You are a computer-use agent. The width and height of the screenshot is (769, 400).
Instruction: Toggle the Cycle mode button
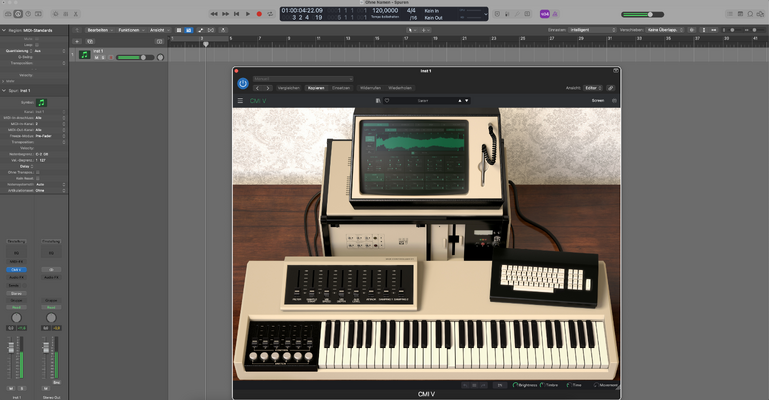tap(270, 14)
